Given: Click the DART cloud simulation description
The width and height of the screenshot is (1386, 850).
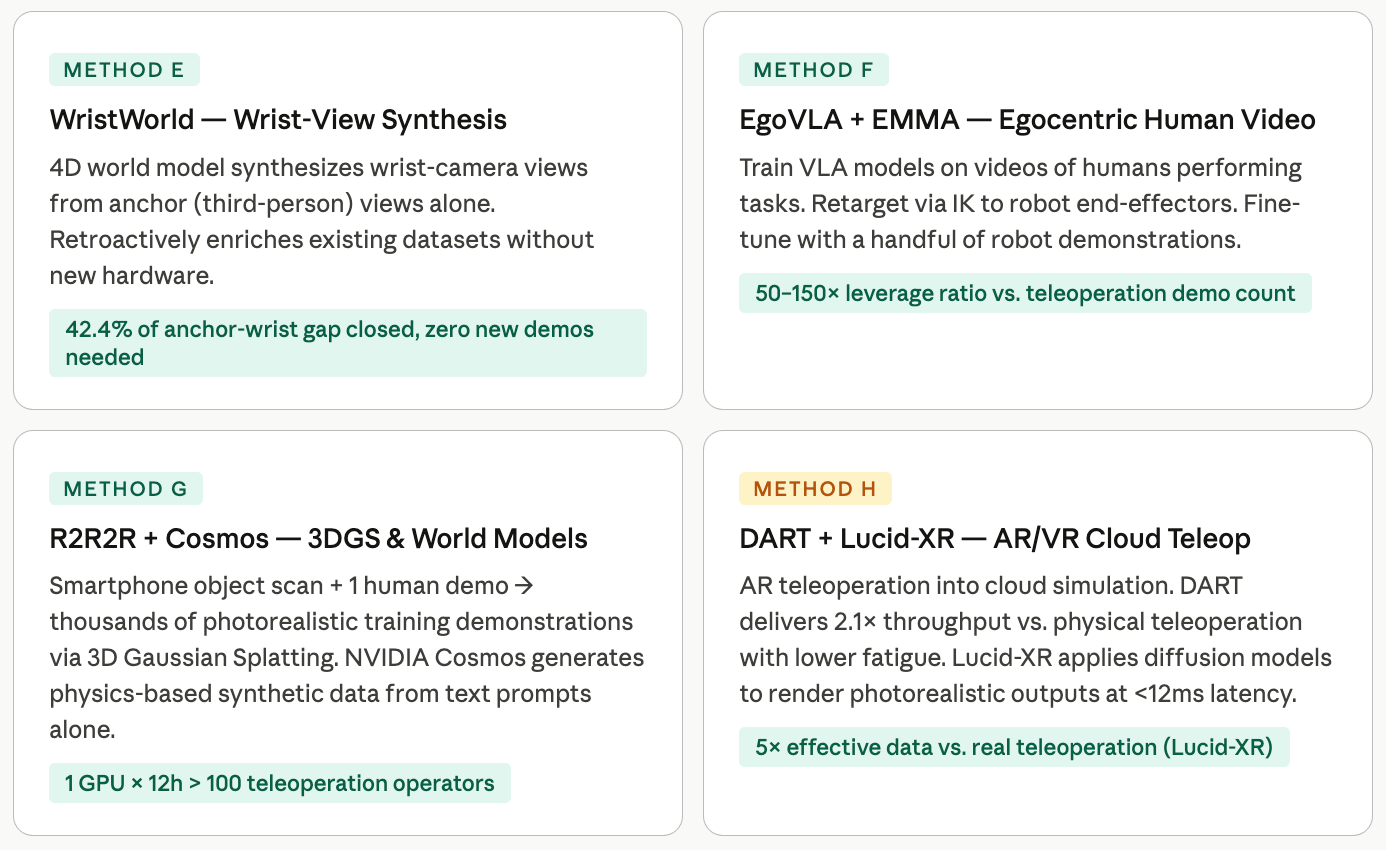Looking at the screenshot, I should pyautogui.click(x=1036, y=640).
